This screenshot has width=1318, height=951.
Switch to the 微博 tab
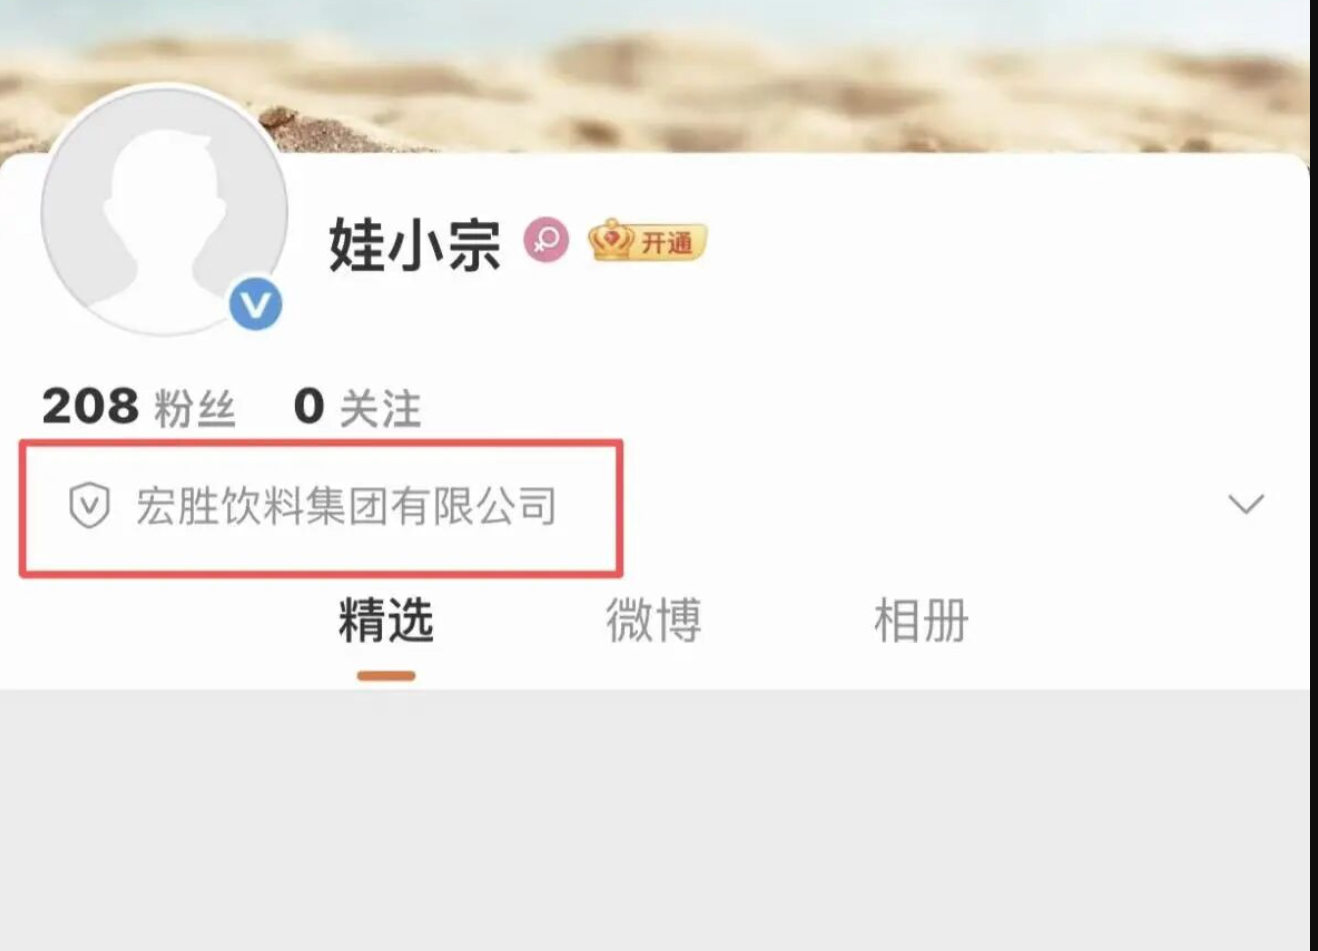[654, 620]
